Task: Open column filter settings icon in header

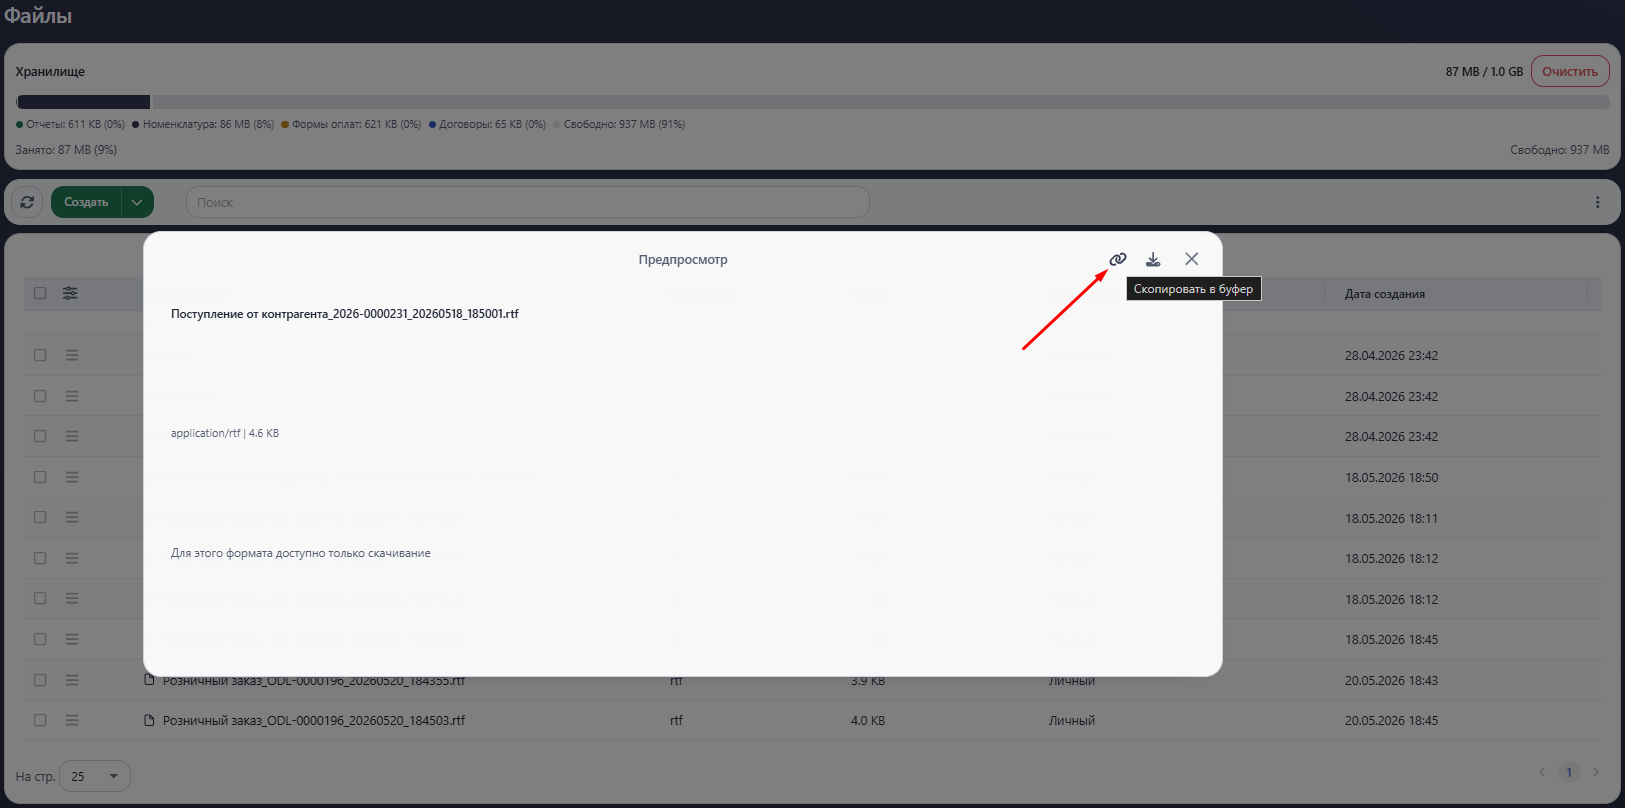Action: pyautogui.click(x=70, y=293)
